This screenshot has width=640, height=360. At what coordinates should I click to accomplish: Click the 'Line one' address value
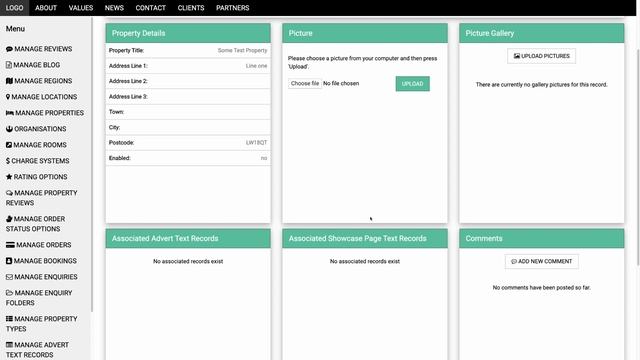256,66
